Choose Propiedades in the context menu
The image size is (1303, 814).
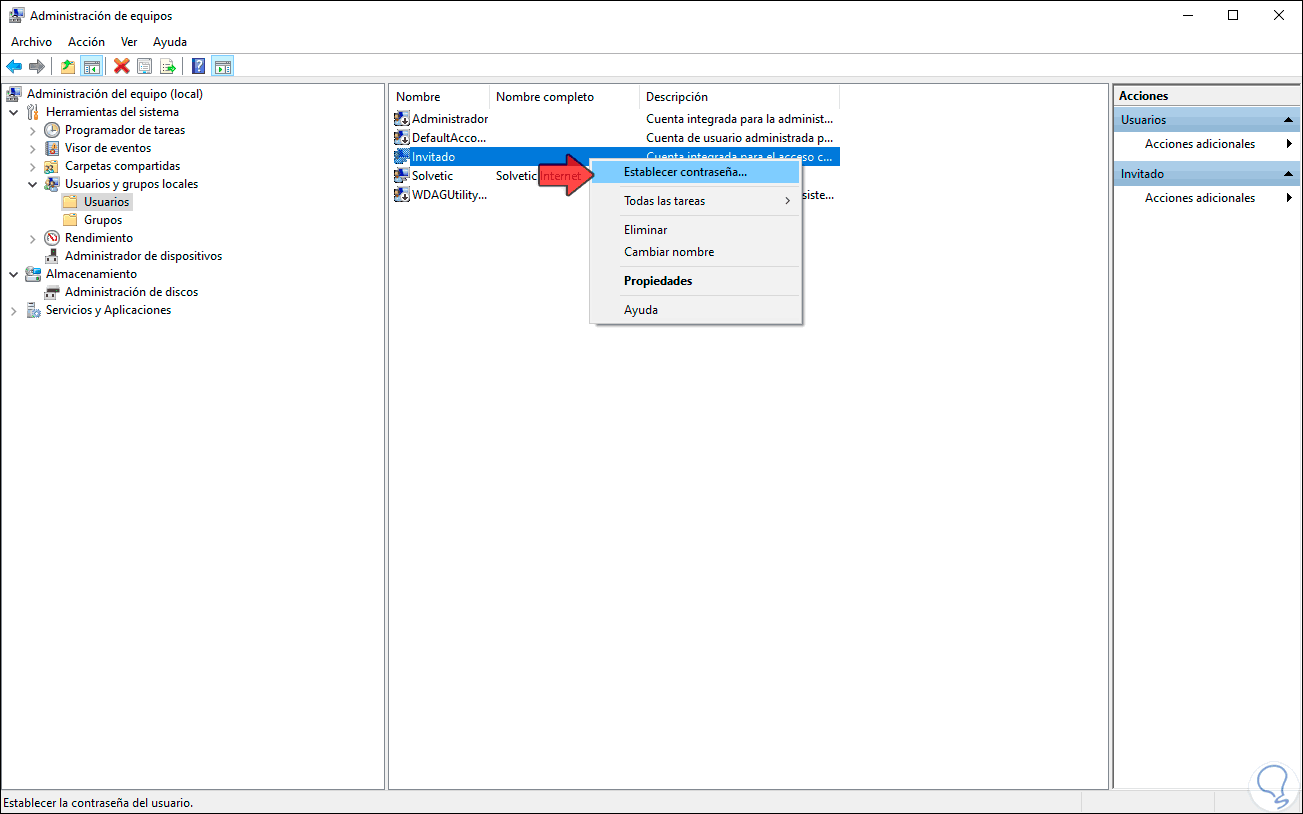coord(696,281)
